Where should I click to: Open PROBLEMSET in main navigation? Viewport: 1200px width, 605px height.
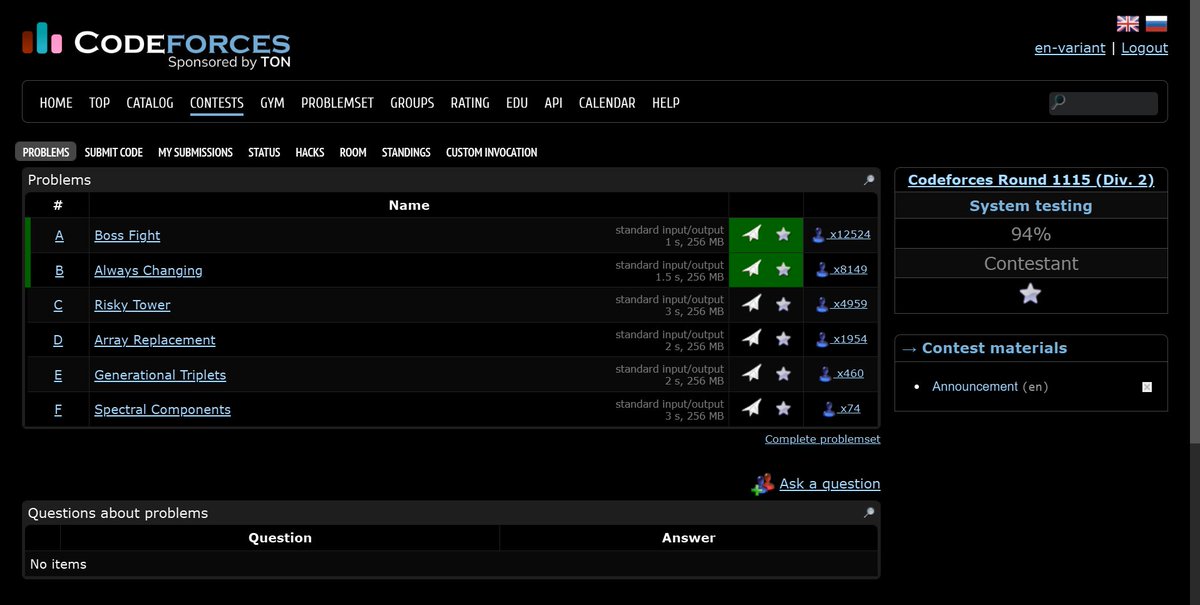(337, 103)
